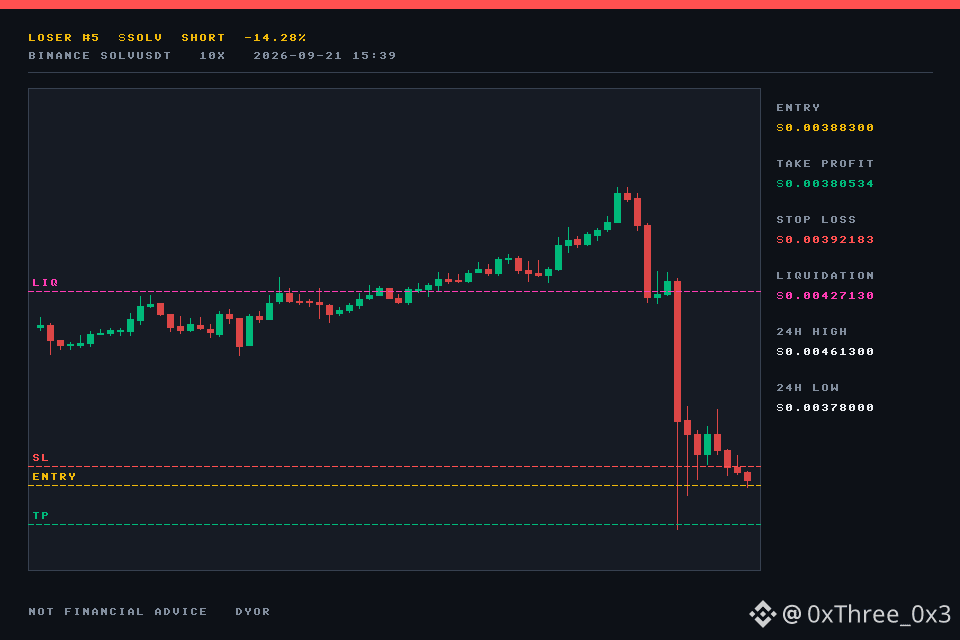Click the $SOLV ticker label
This screenshot has width=960, height=640.
(140, 37)
